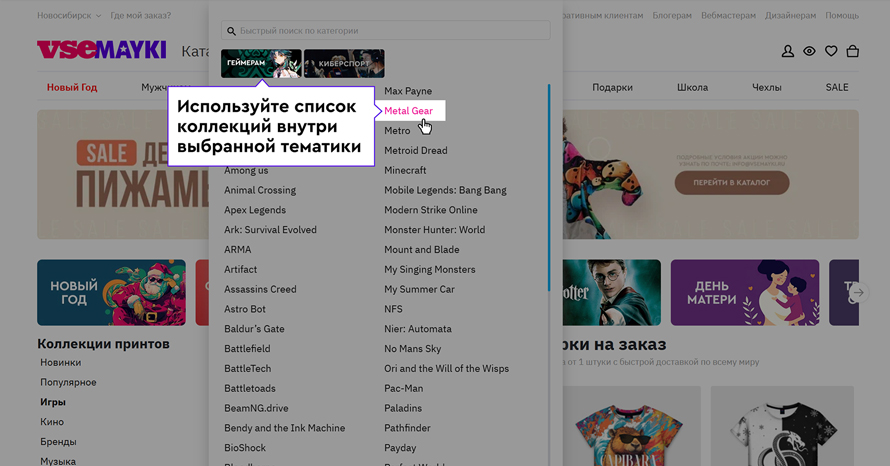Open the Pac-Man collection
The image size is (890, 466).
pyautogui.click(x=404, y=389)
